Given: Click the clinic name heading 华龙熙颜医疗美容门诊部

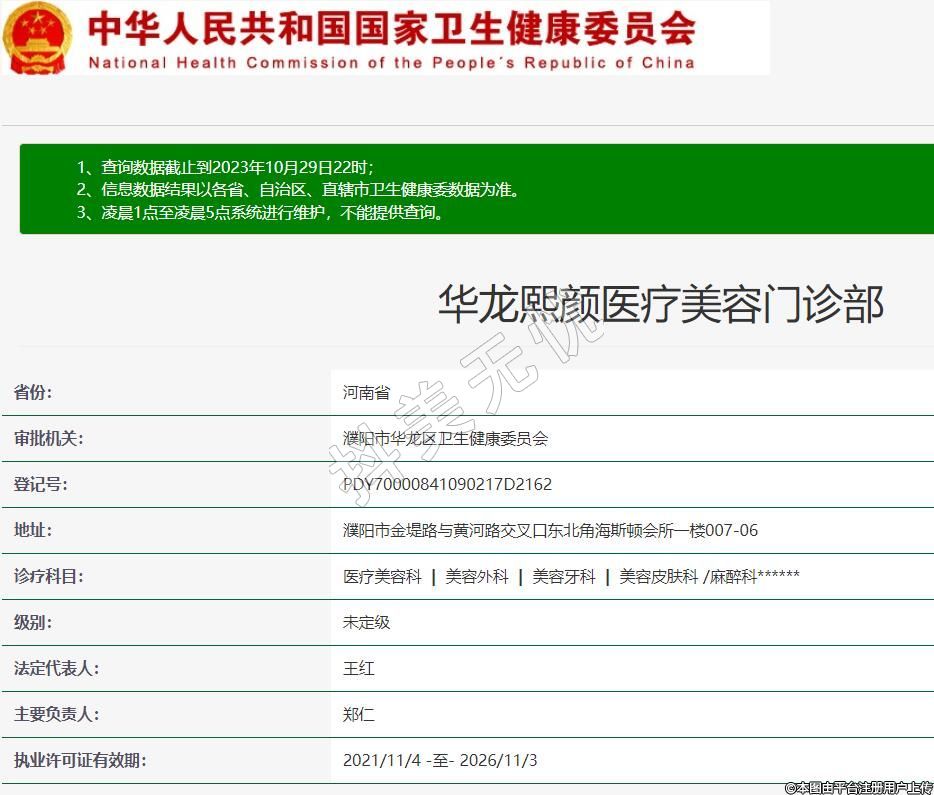Looking at the screenshot, I should 660,304.
